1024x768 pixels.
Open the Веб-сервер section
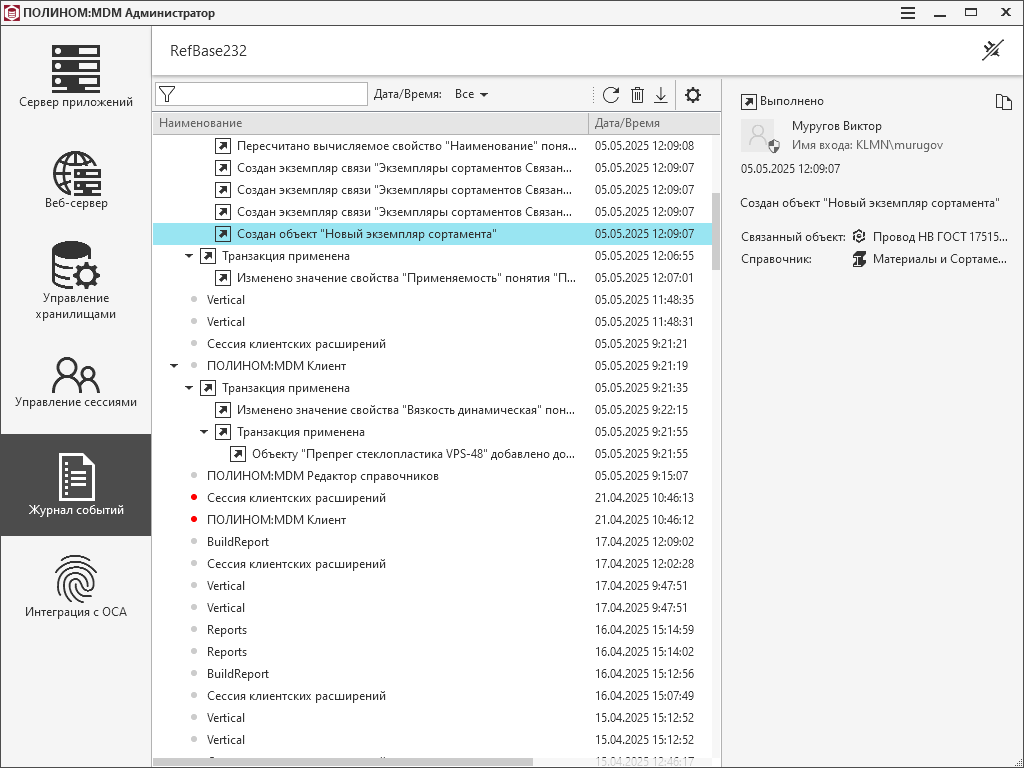click(76, 180)
